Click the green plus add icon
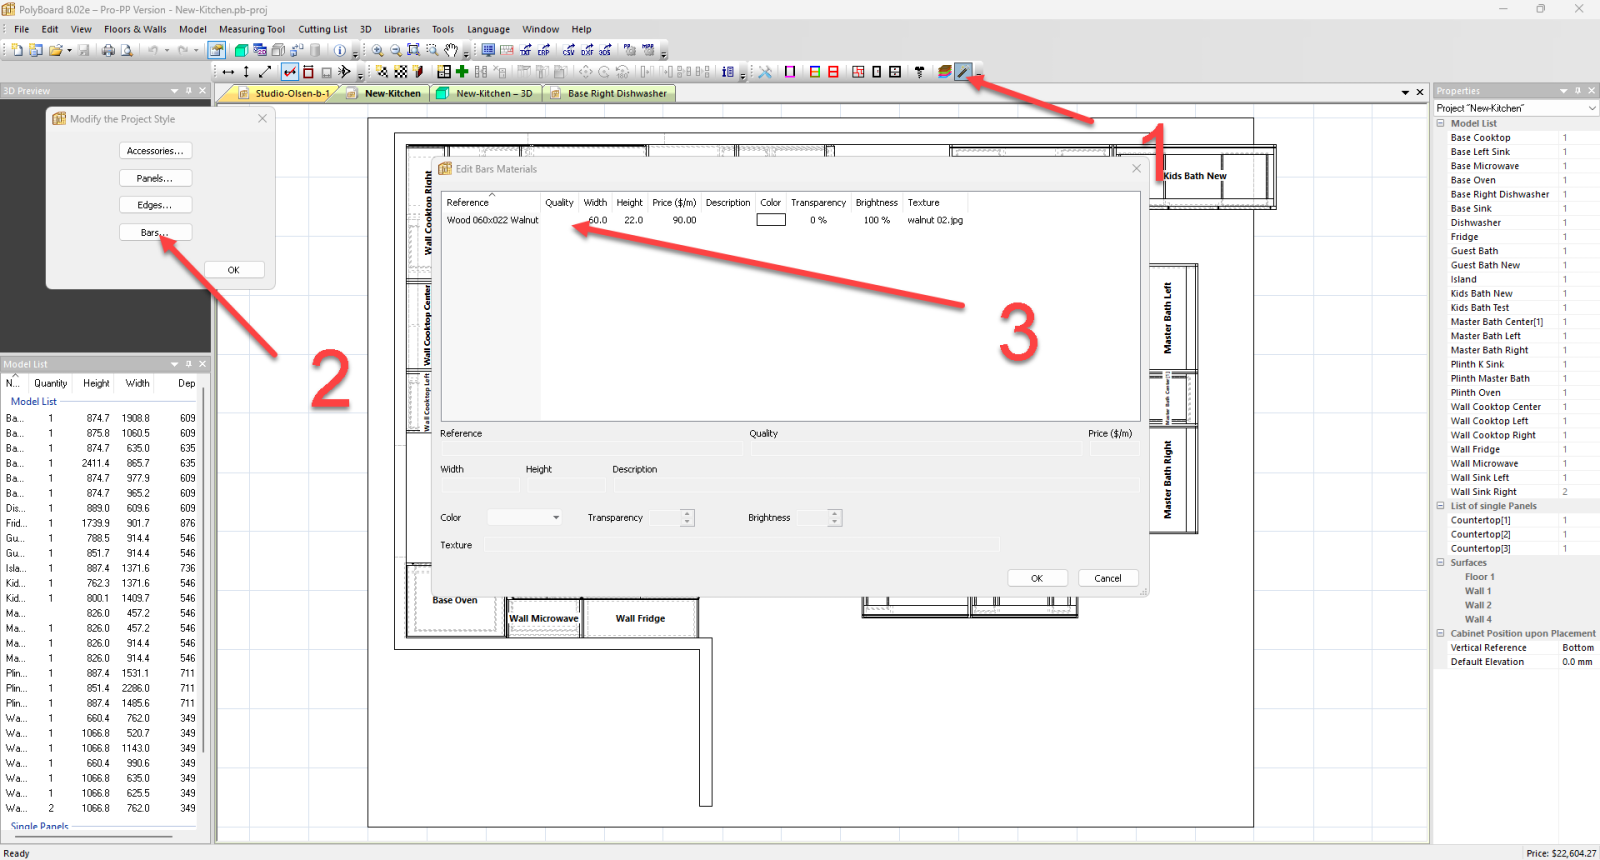This screenshot has height=860, width=1600. (x=462, y=72)
